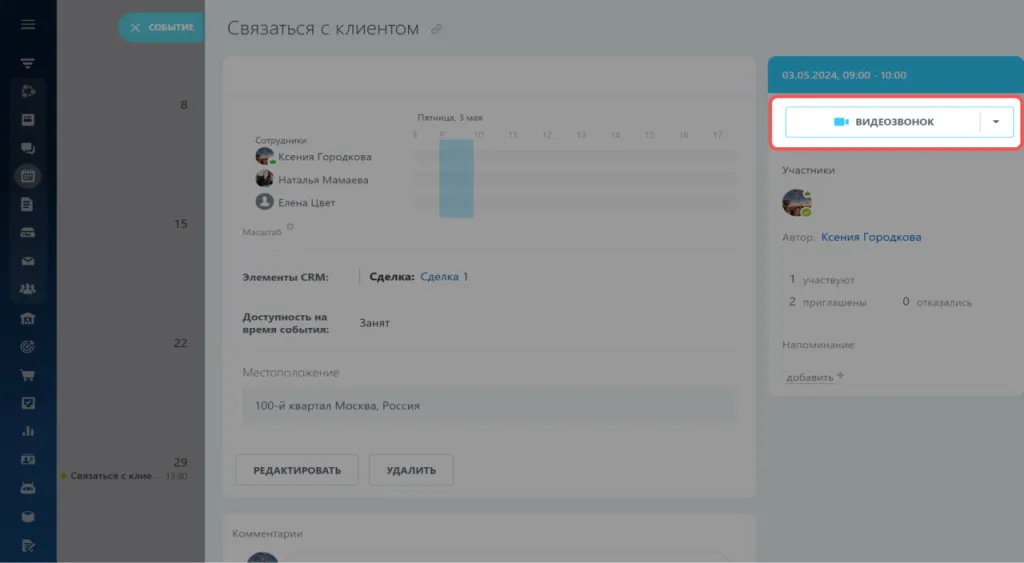The height and width of the screenshot is (563, 1024).
Task: Open the analytics bar chart icon in sidebar
Action: [27, 431]
